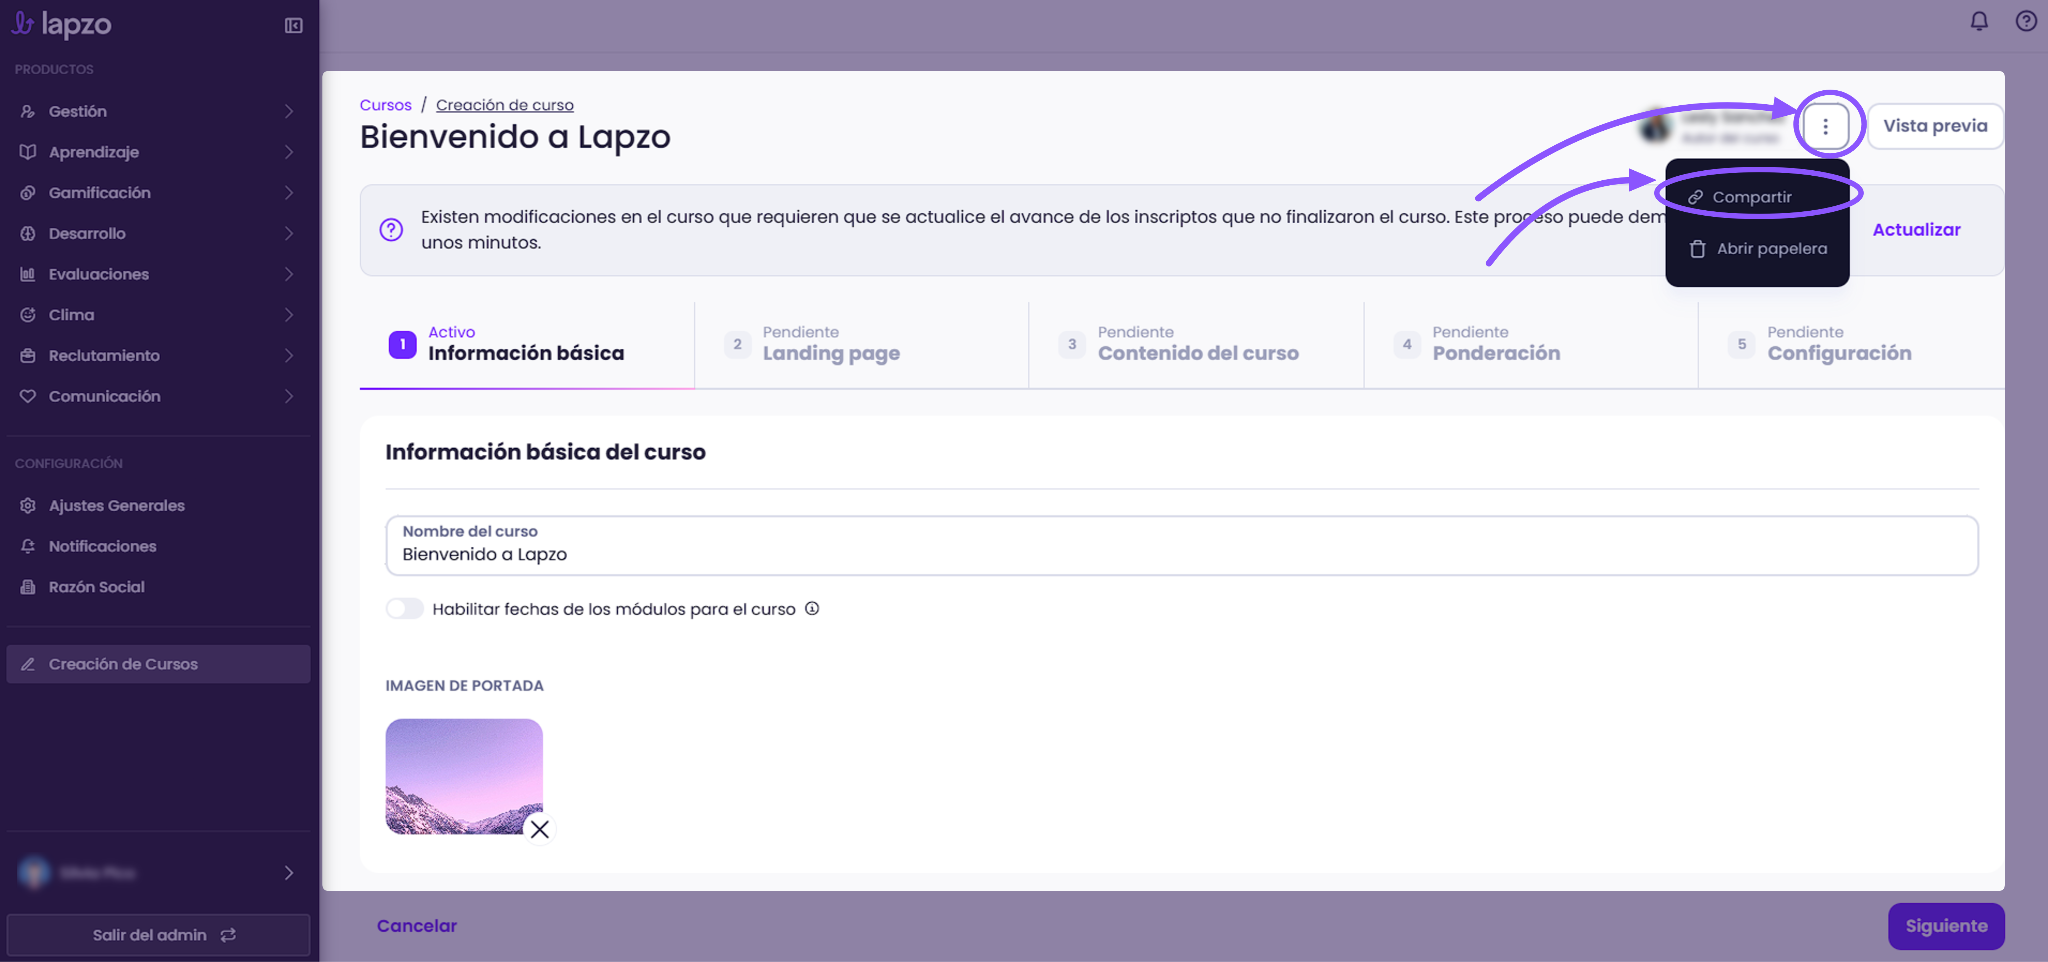Expand the Gamificación menu chevron

click(x=289, y=192)
